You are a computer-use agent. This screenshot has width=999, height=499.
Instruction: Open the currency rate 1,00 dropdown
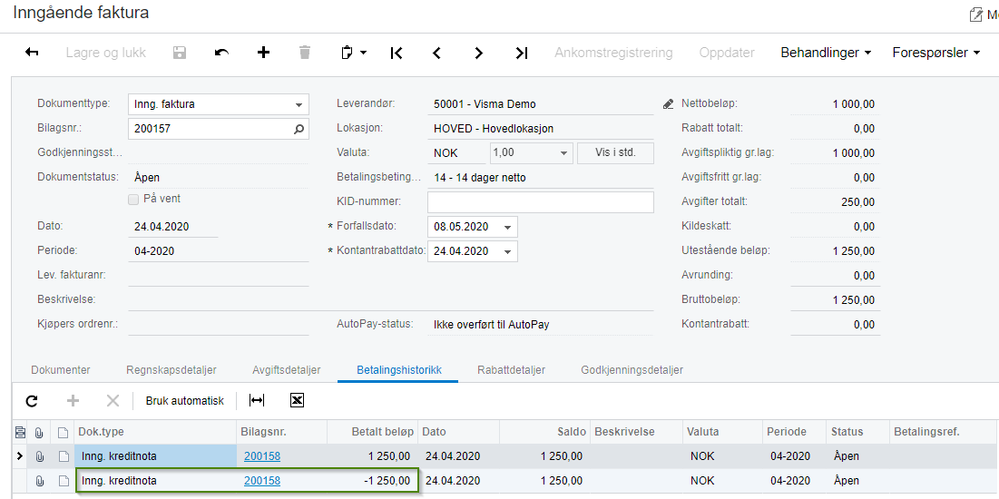(x=563, y=154)
